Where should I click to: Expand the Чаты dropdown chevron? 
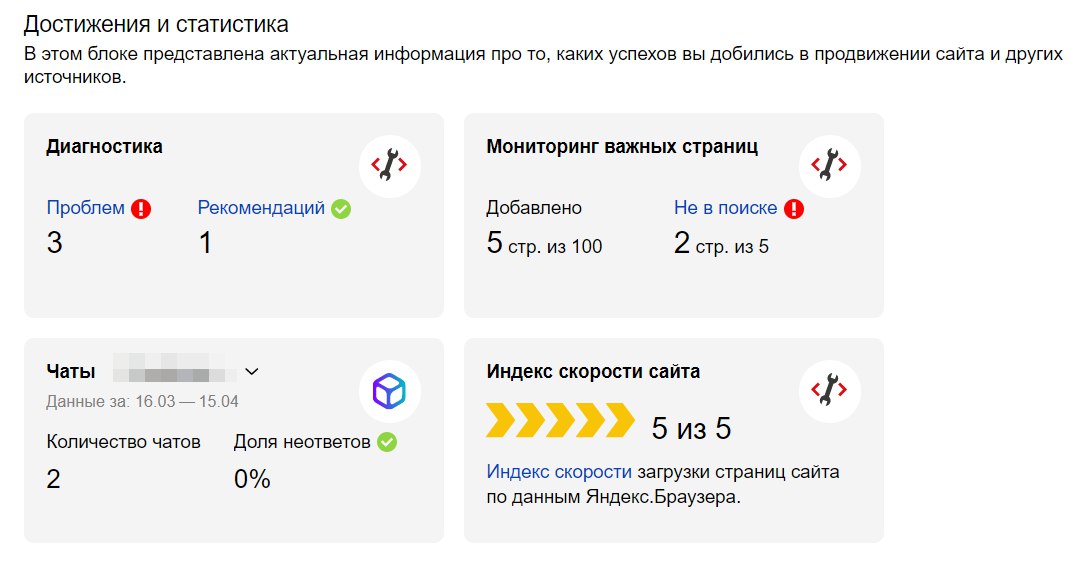tap(252, 372)
